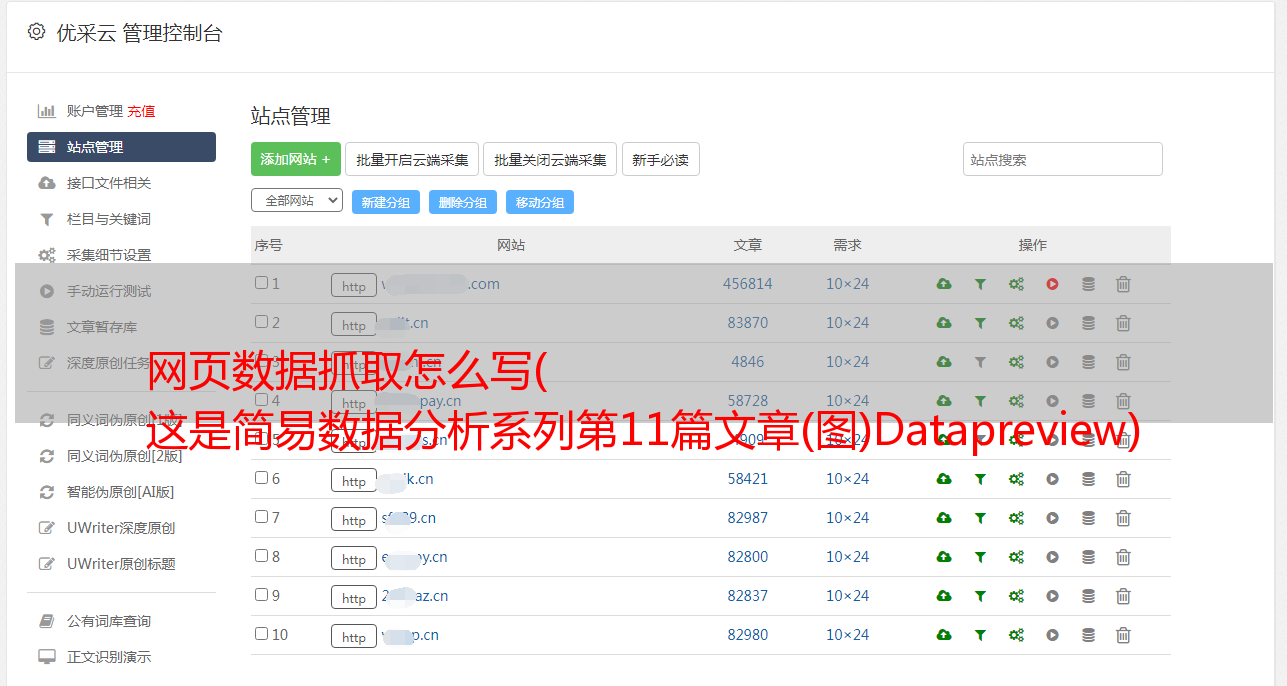Click the 10×24 link in row 6

(x=848, y=479)
